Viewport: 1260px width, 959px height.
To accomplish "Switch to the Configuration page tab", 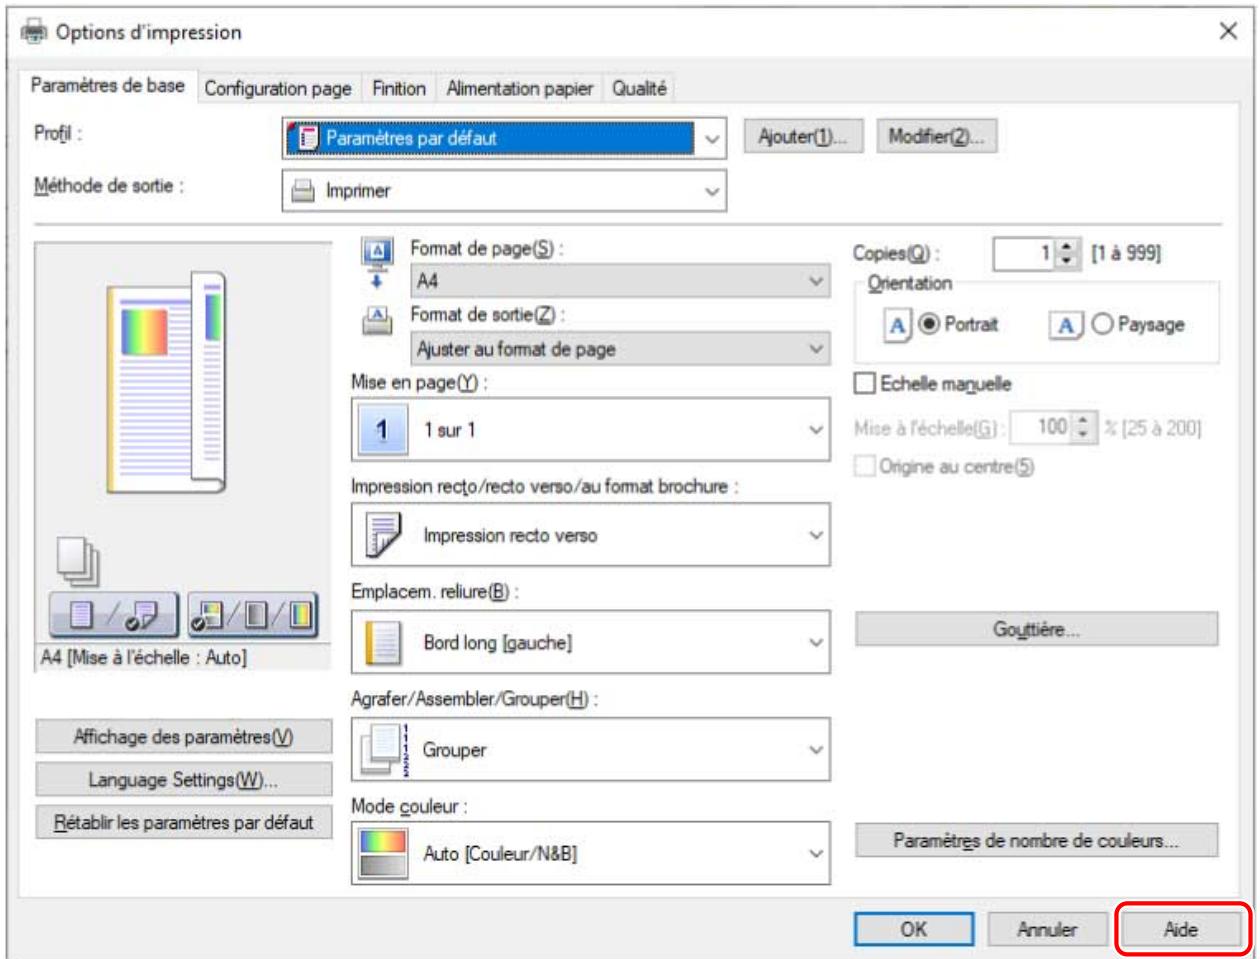I will 278,88.
